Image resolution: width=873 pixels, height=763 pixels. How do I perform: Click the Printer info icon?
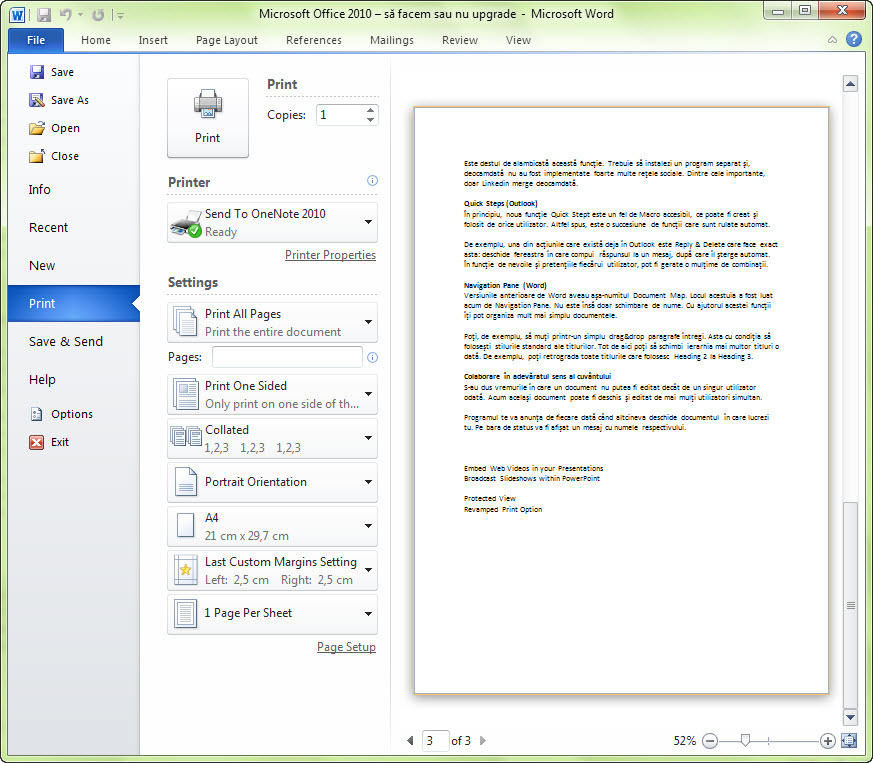(372, 180)
